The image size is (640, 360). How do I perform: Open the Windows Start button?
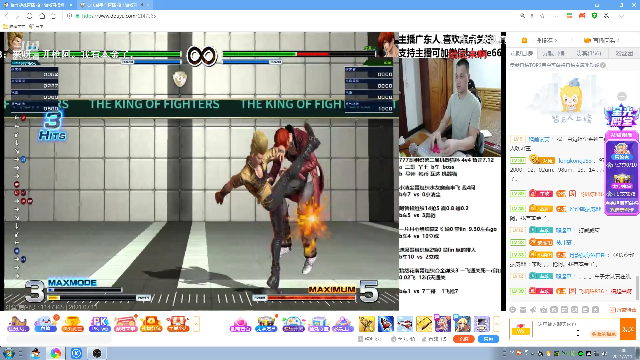[x=8, y=353]
